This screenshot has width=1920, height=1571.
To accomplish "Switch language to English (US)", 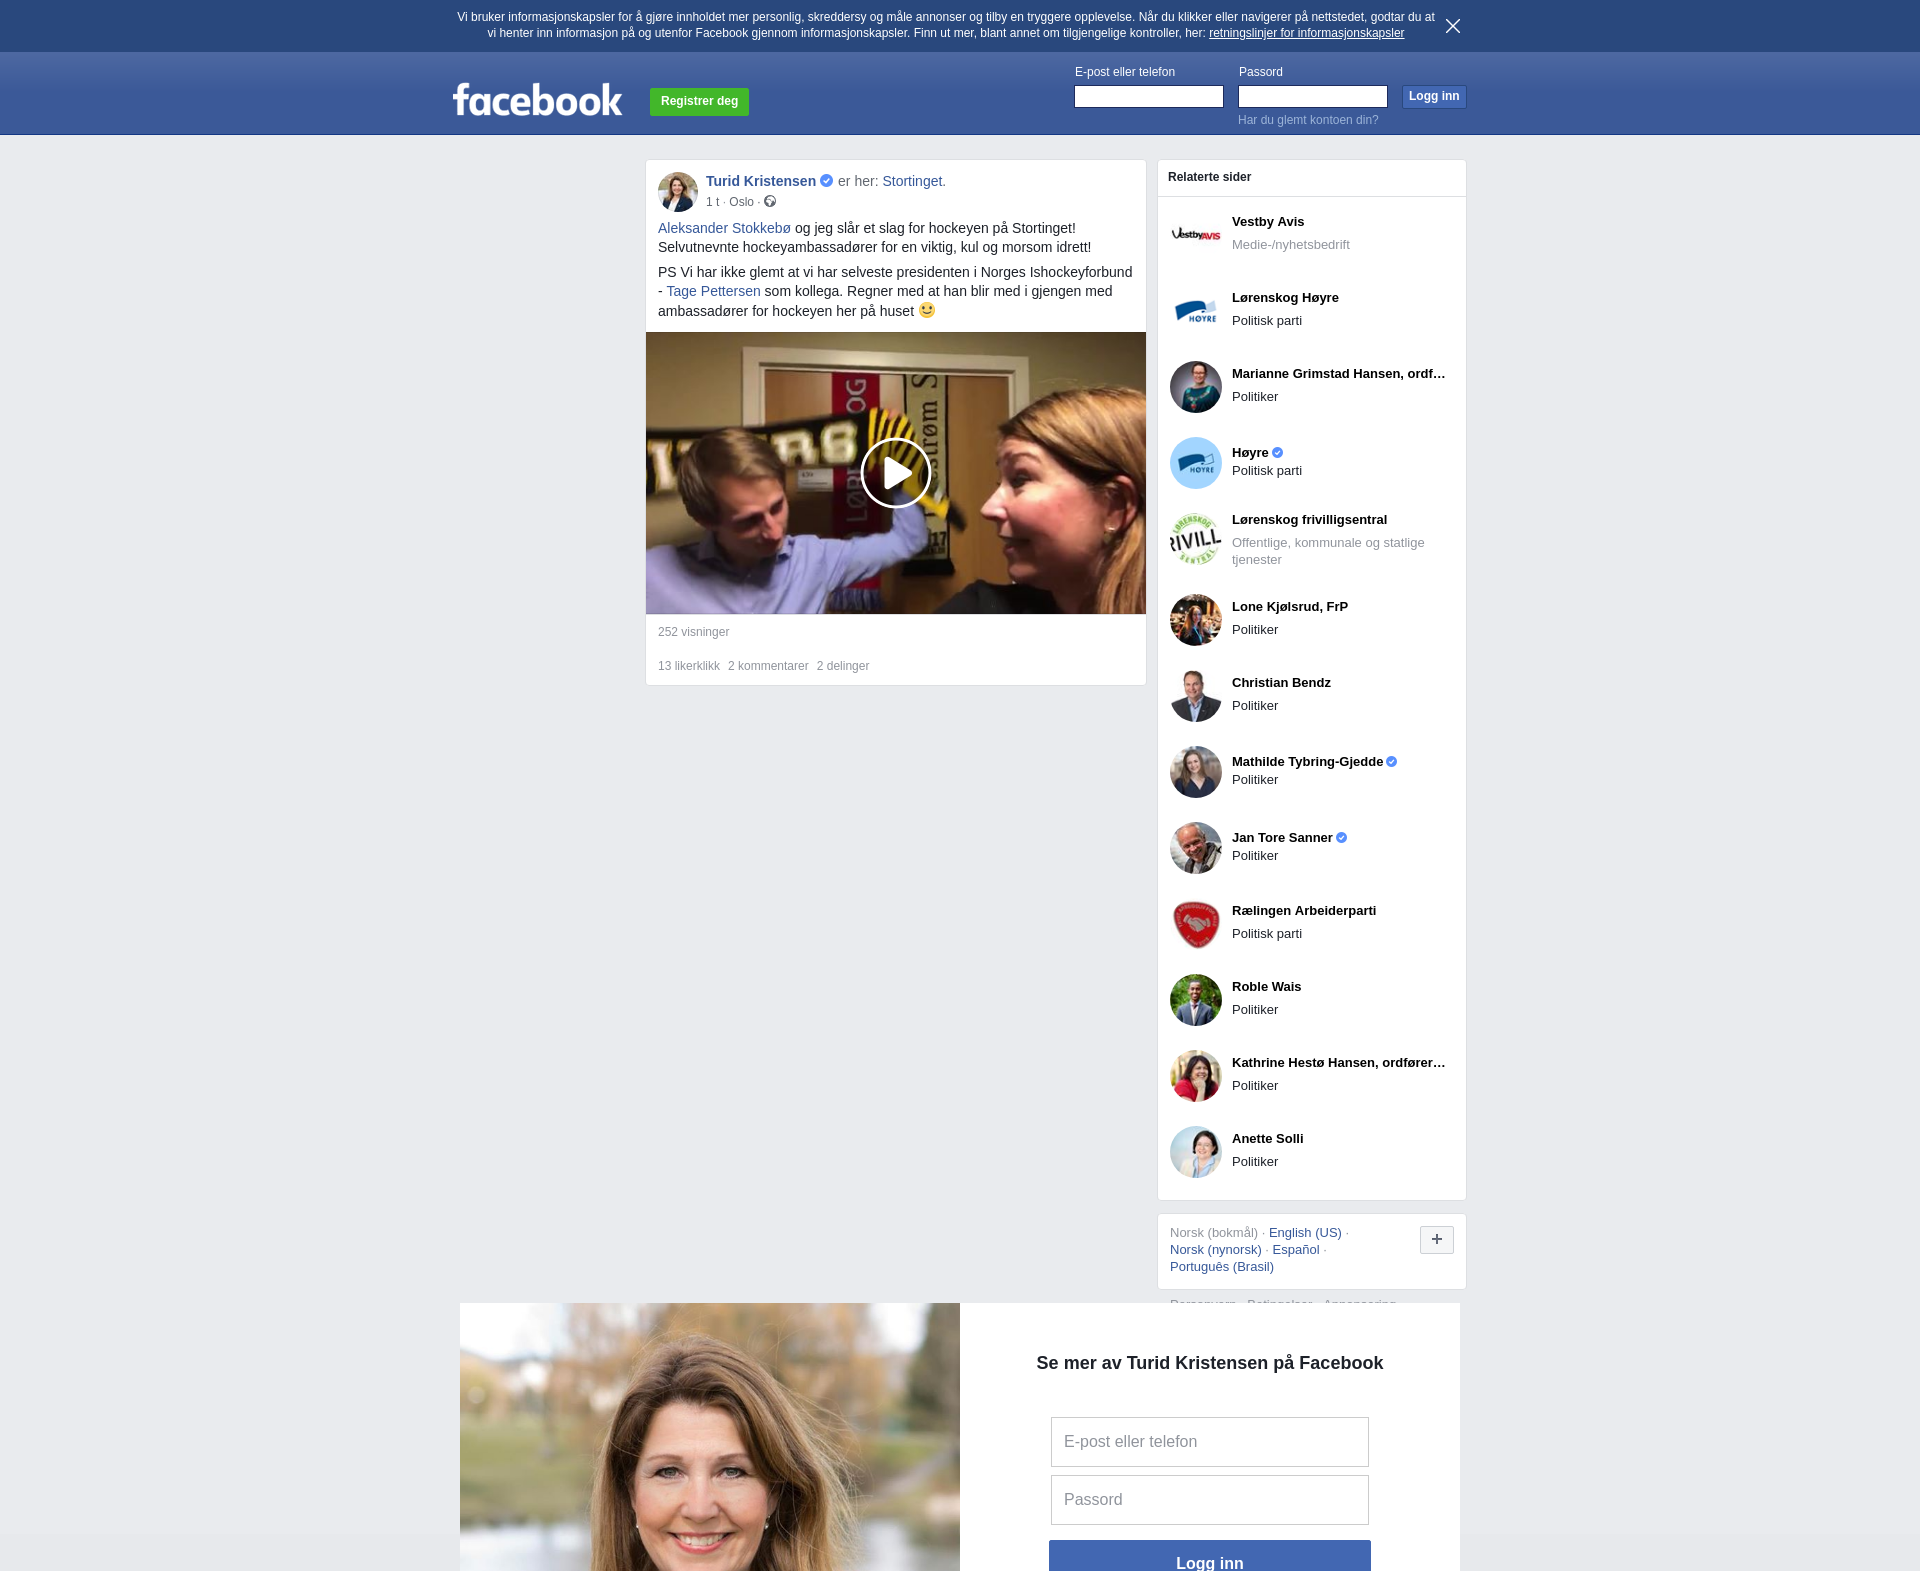I will pos(1305,1233).
